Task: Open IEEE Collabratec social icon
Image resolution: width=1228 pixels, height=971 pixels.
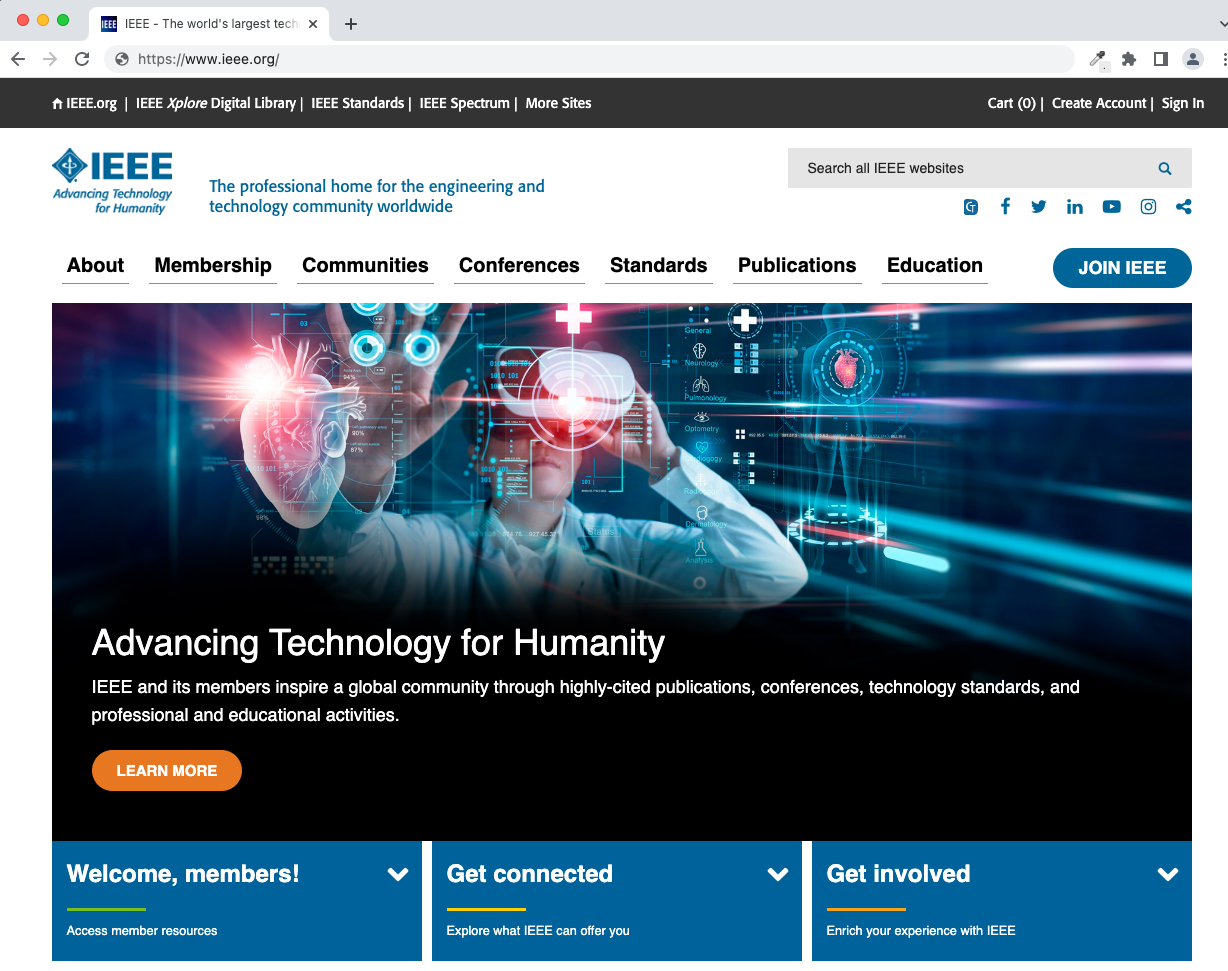Action: point(971,207)
